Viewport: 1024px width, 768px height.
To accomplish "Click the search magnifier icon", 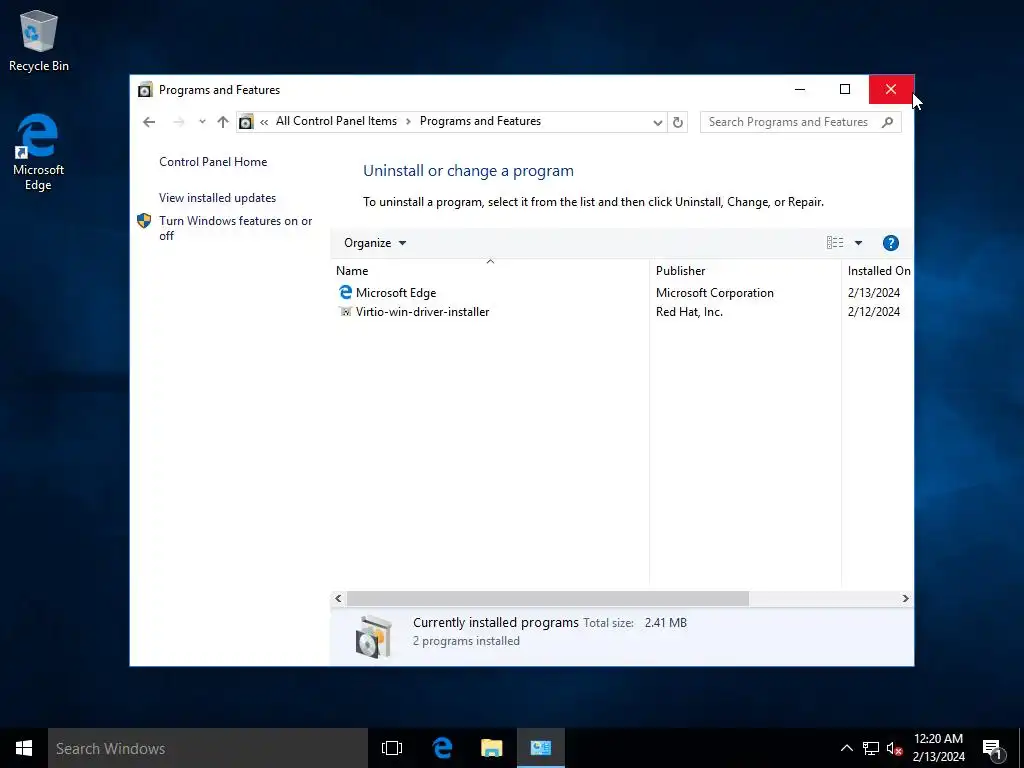I will (x=887, y=122).
